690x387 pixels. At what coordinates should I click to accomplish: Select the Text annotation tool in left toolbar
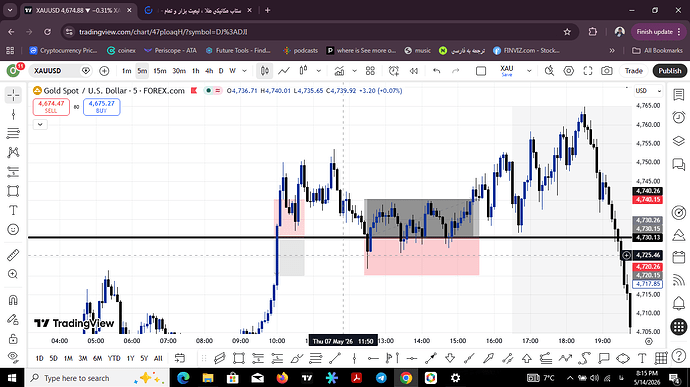pyautogui.click(x=13, y=210)
